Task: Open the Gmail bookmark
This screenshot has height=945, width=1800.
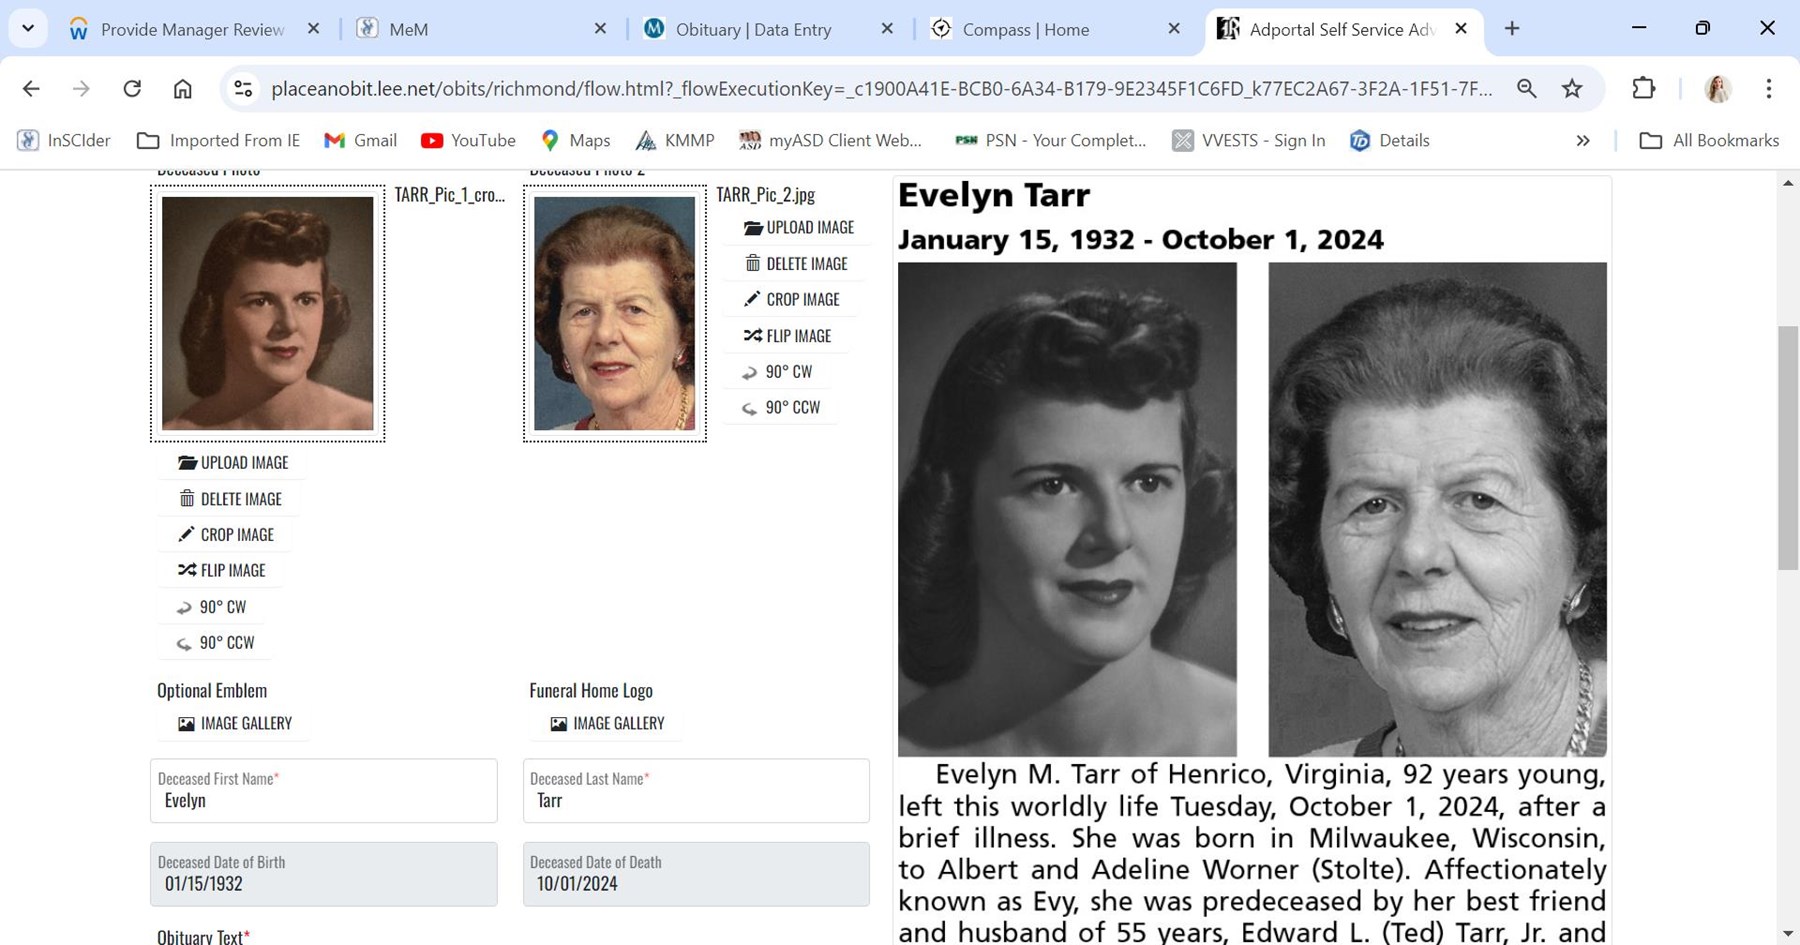Action: coord(359,140)
